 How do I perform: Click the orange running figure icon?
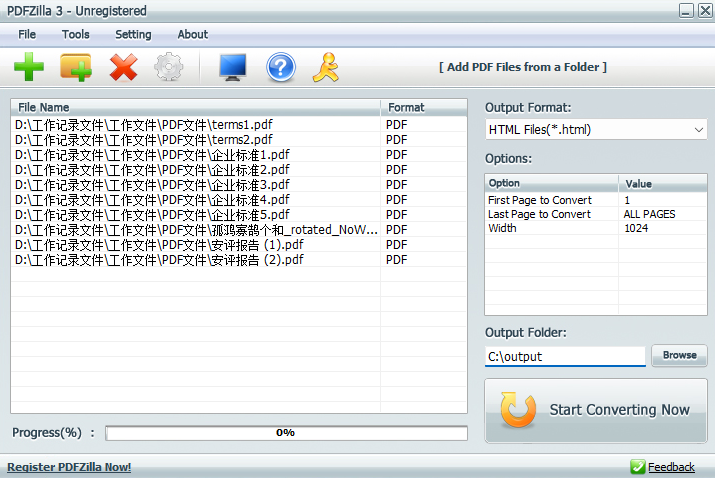click(326, 67)
